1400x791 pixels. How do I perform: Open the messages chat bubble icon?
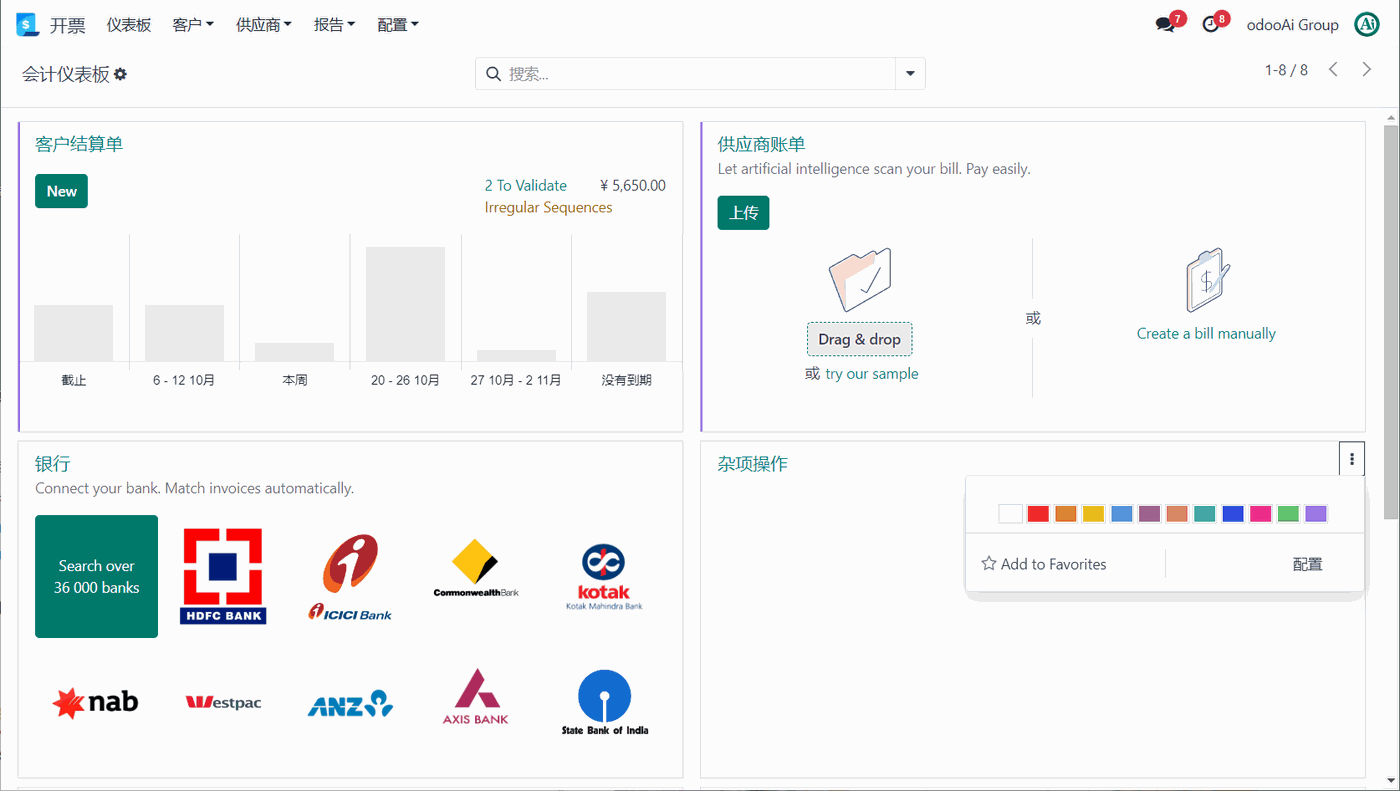pyautogui.click(x=1165, y=25)
